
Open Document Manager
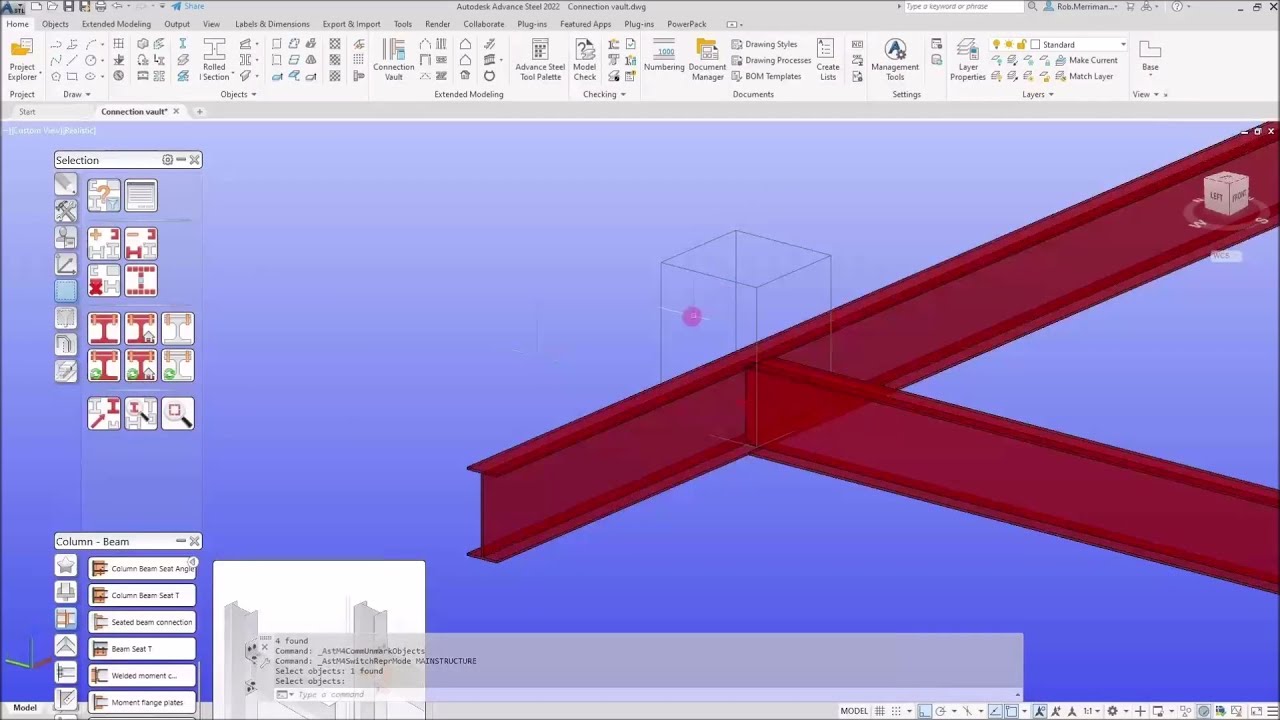[x=707, y=60]
